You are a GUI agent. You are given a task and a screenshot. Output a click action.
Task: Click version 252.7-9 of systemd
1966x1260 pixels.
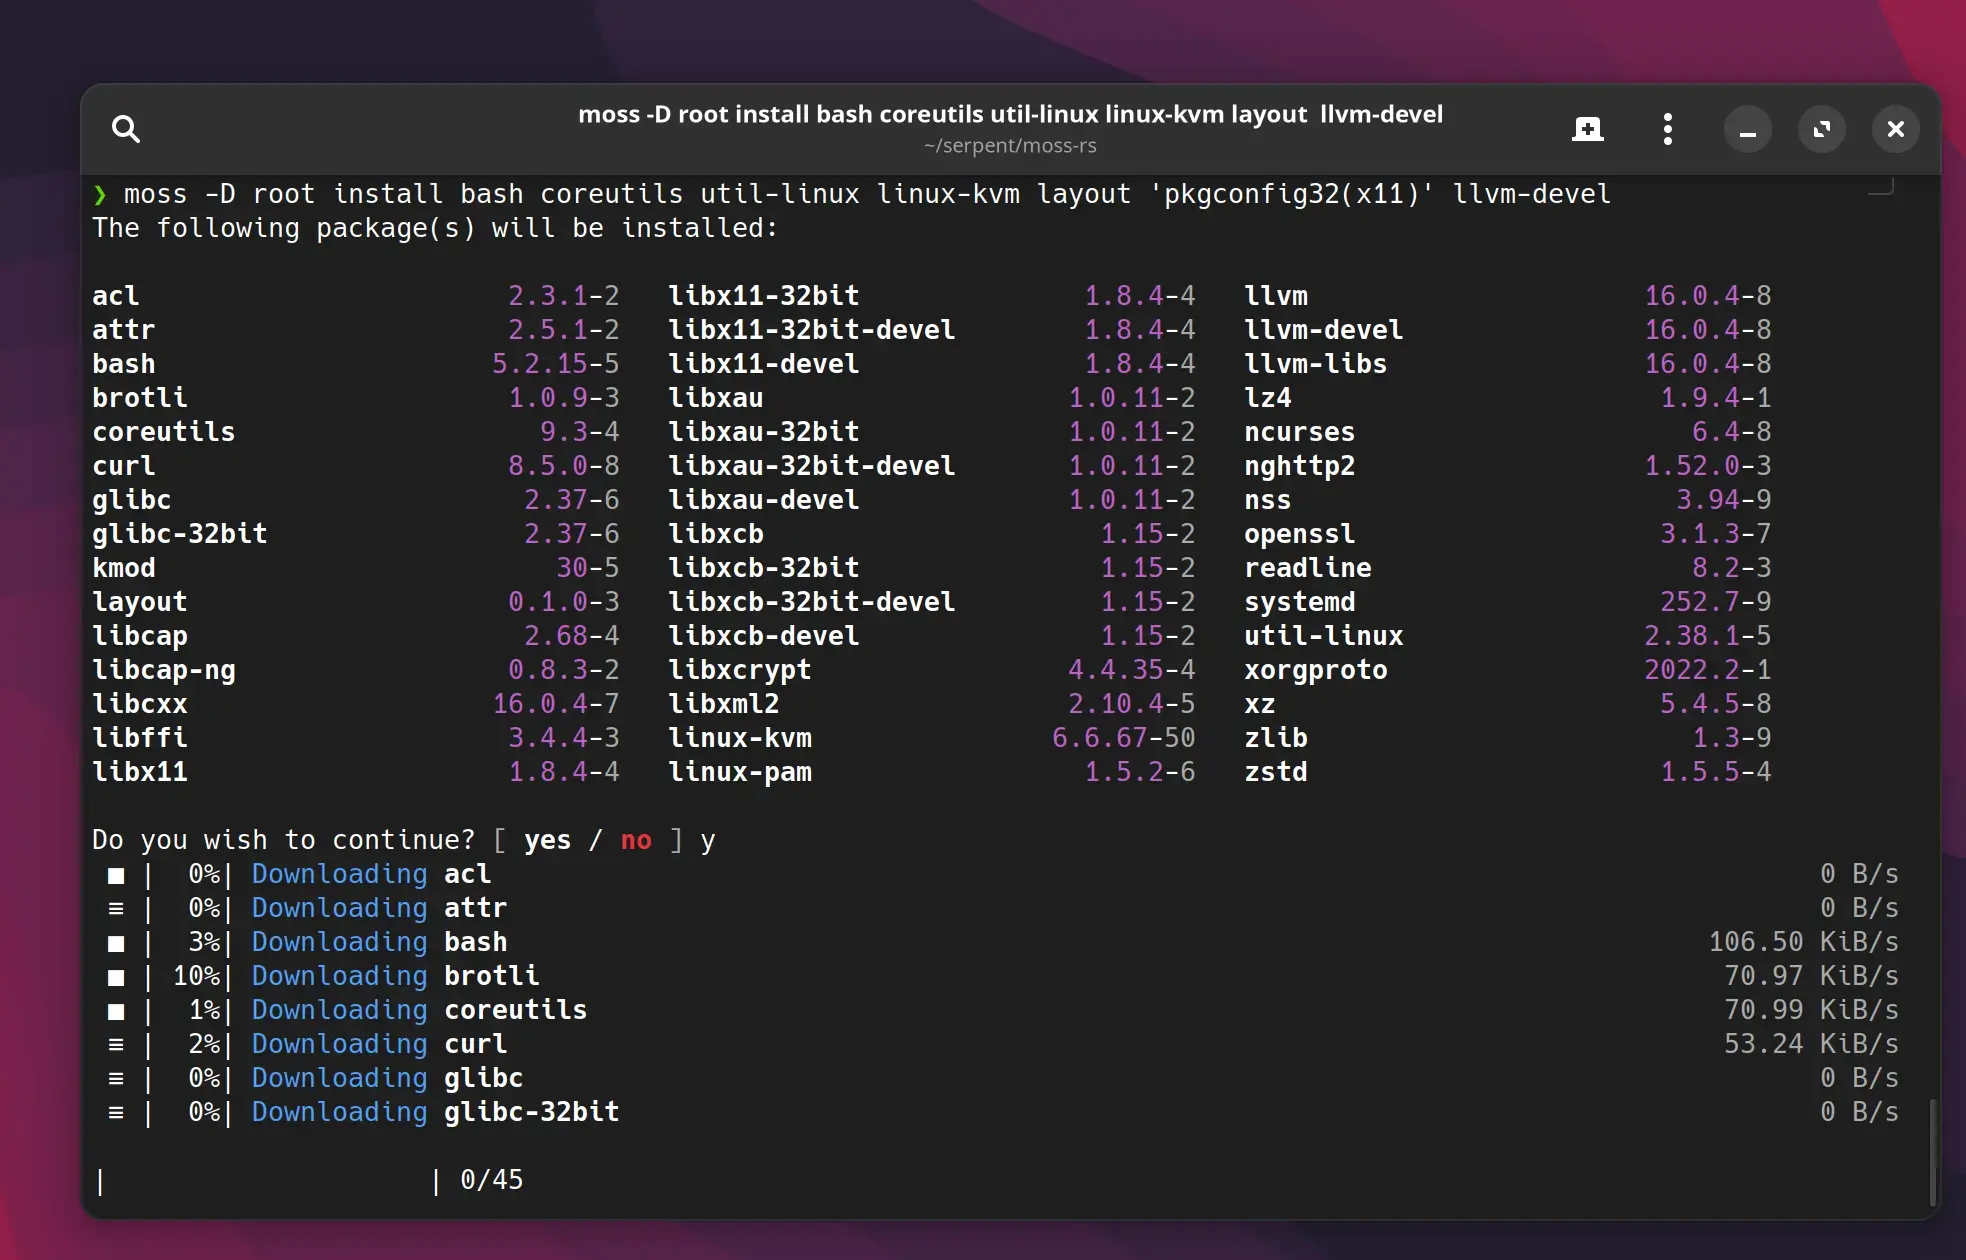pyautogui.click(x=1716, y=603)
